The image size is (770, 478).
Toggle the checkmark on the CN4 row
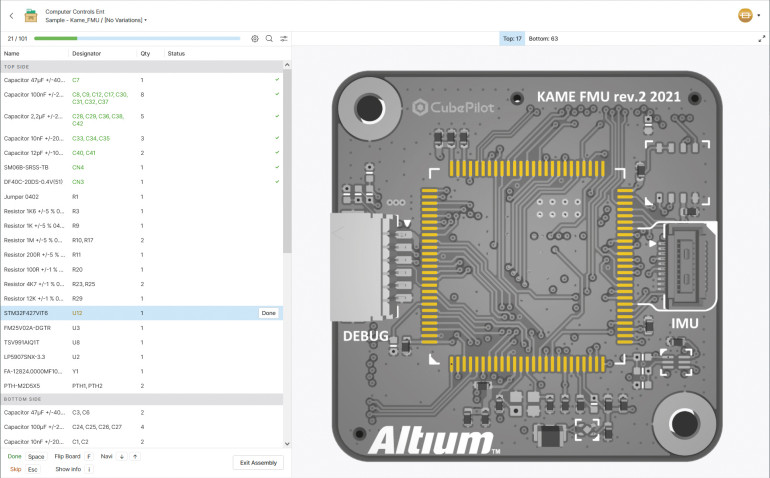pyautogui.click(x=277, y=167)
